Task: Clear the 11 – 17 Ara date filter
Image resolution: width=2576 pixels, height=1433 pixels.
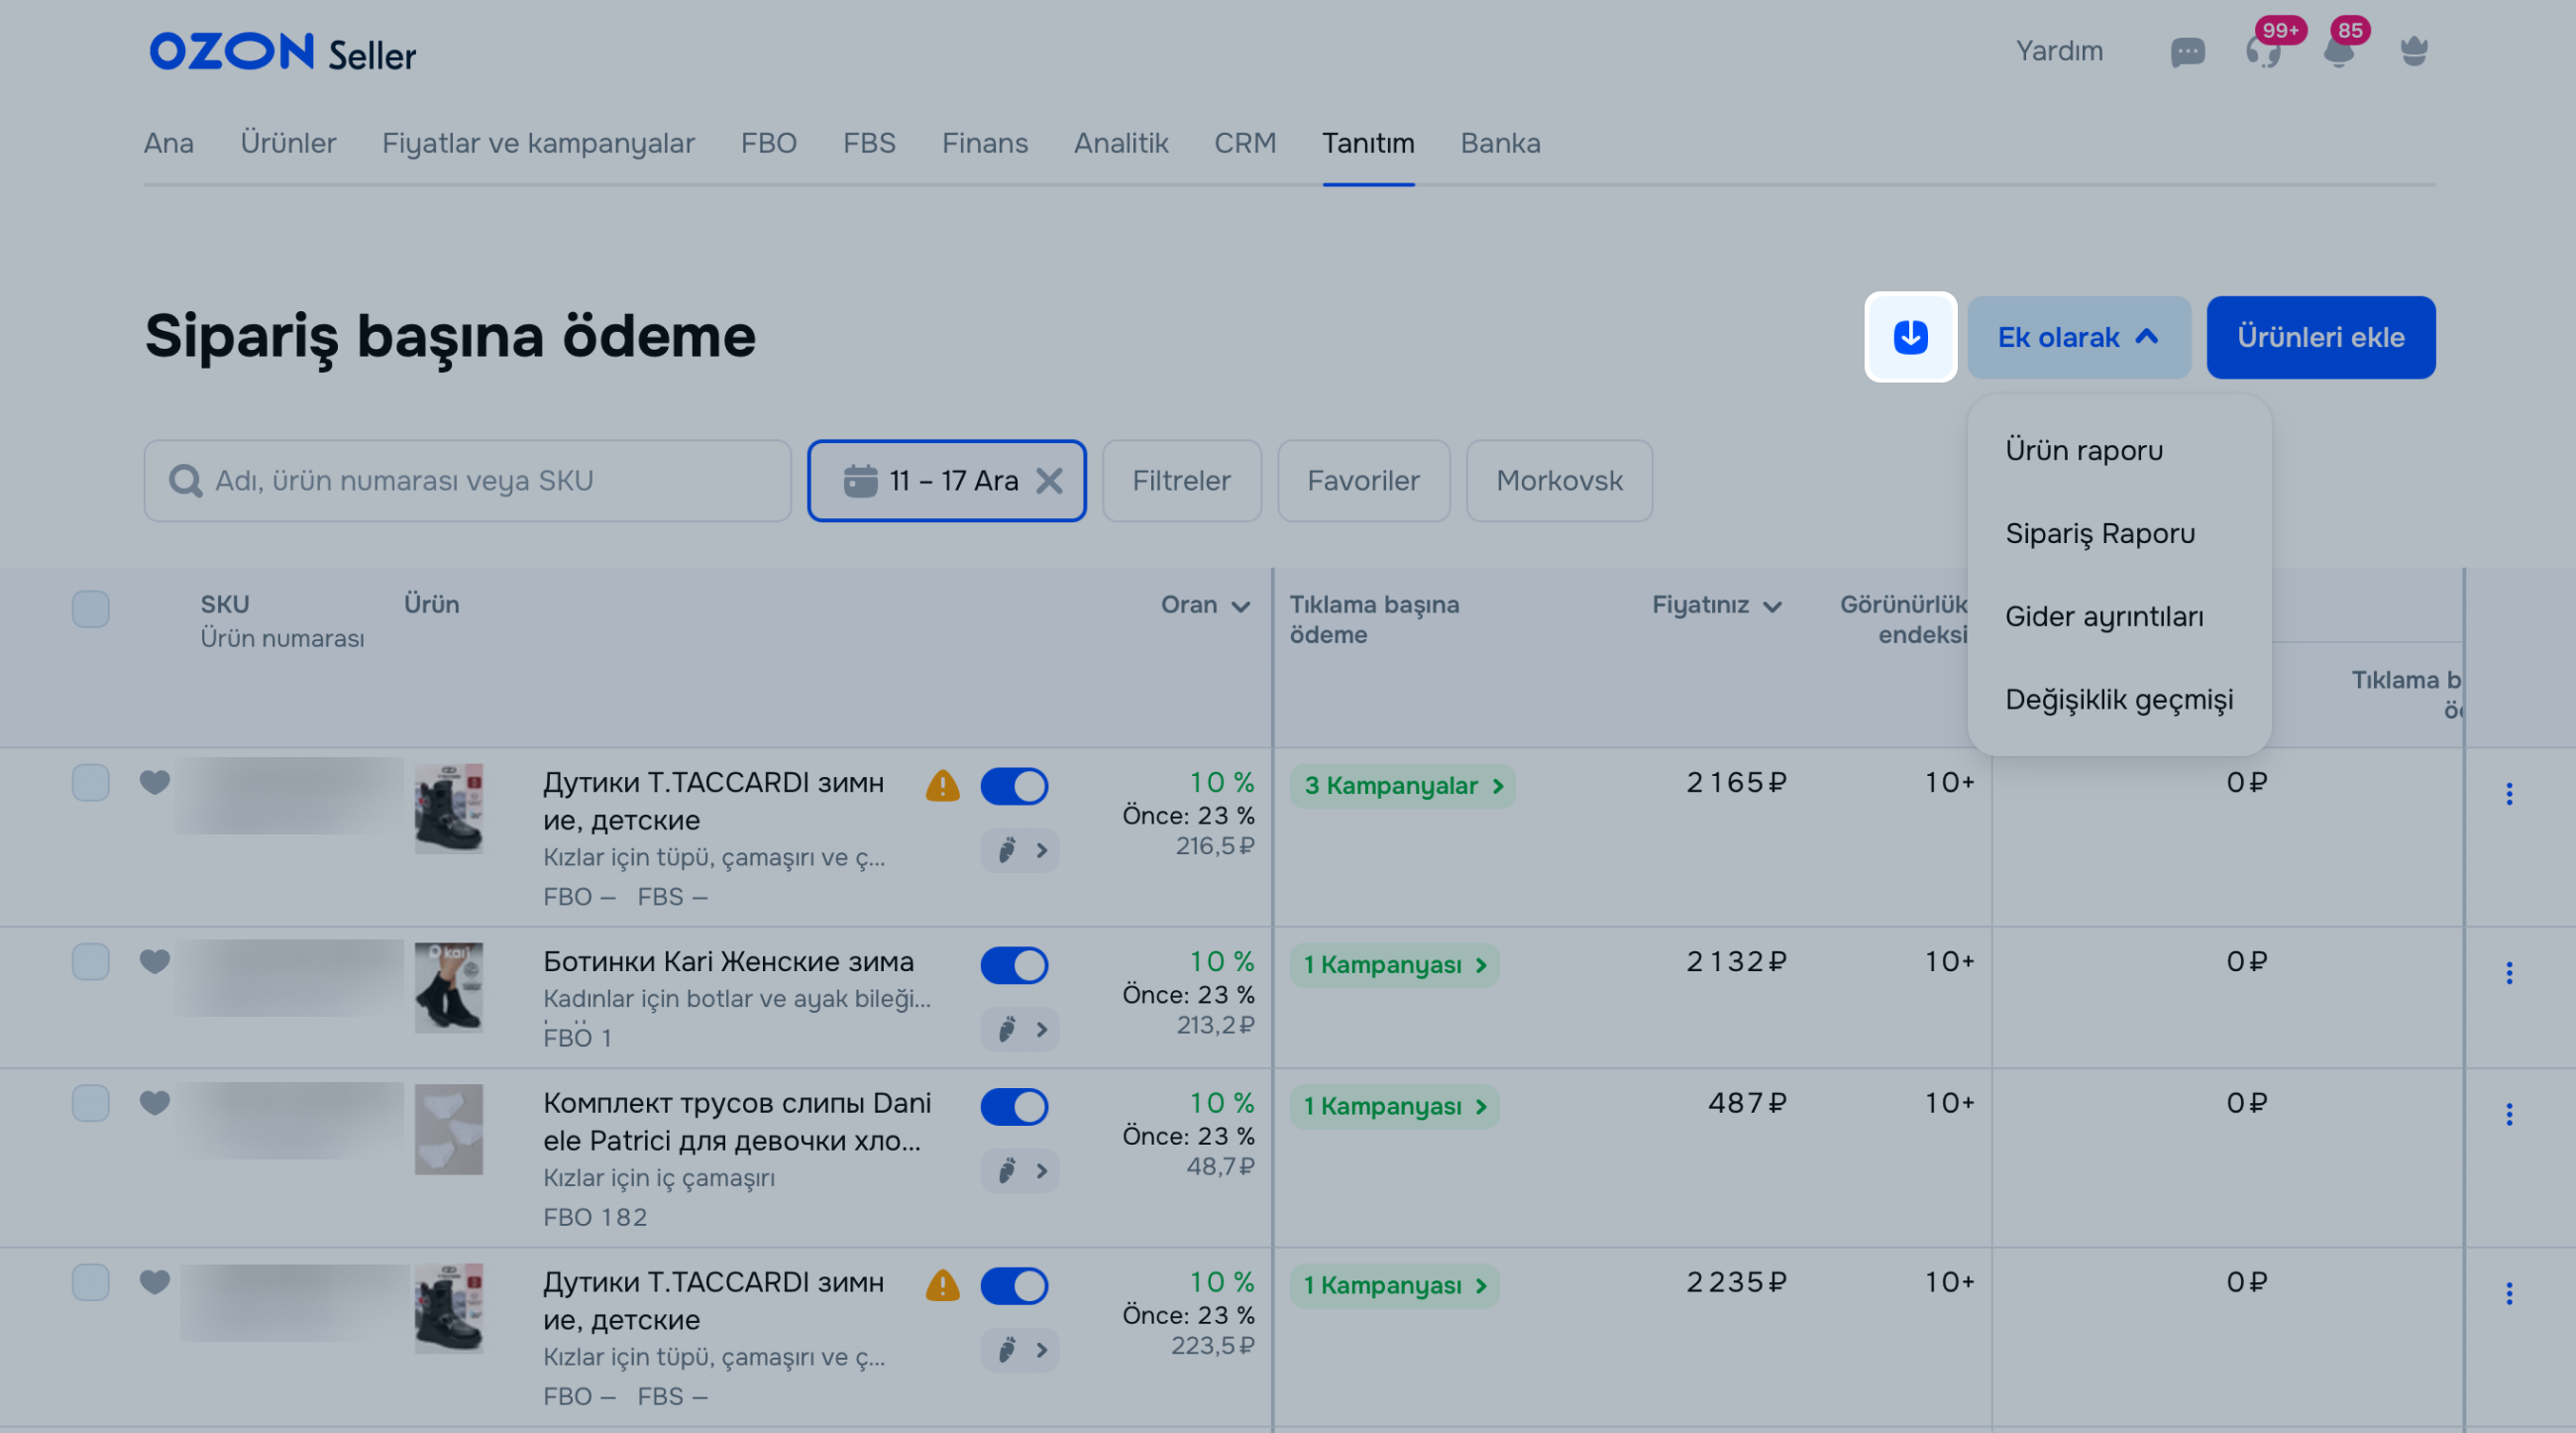Action: [1049, 481]
